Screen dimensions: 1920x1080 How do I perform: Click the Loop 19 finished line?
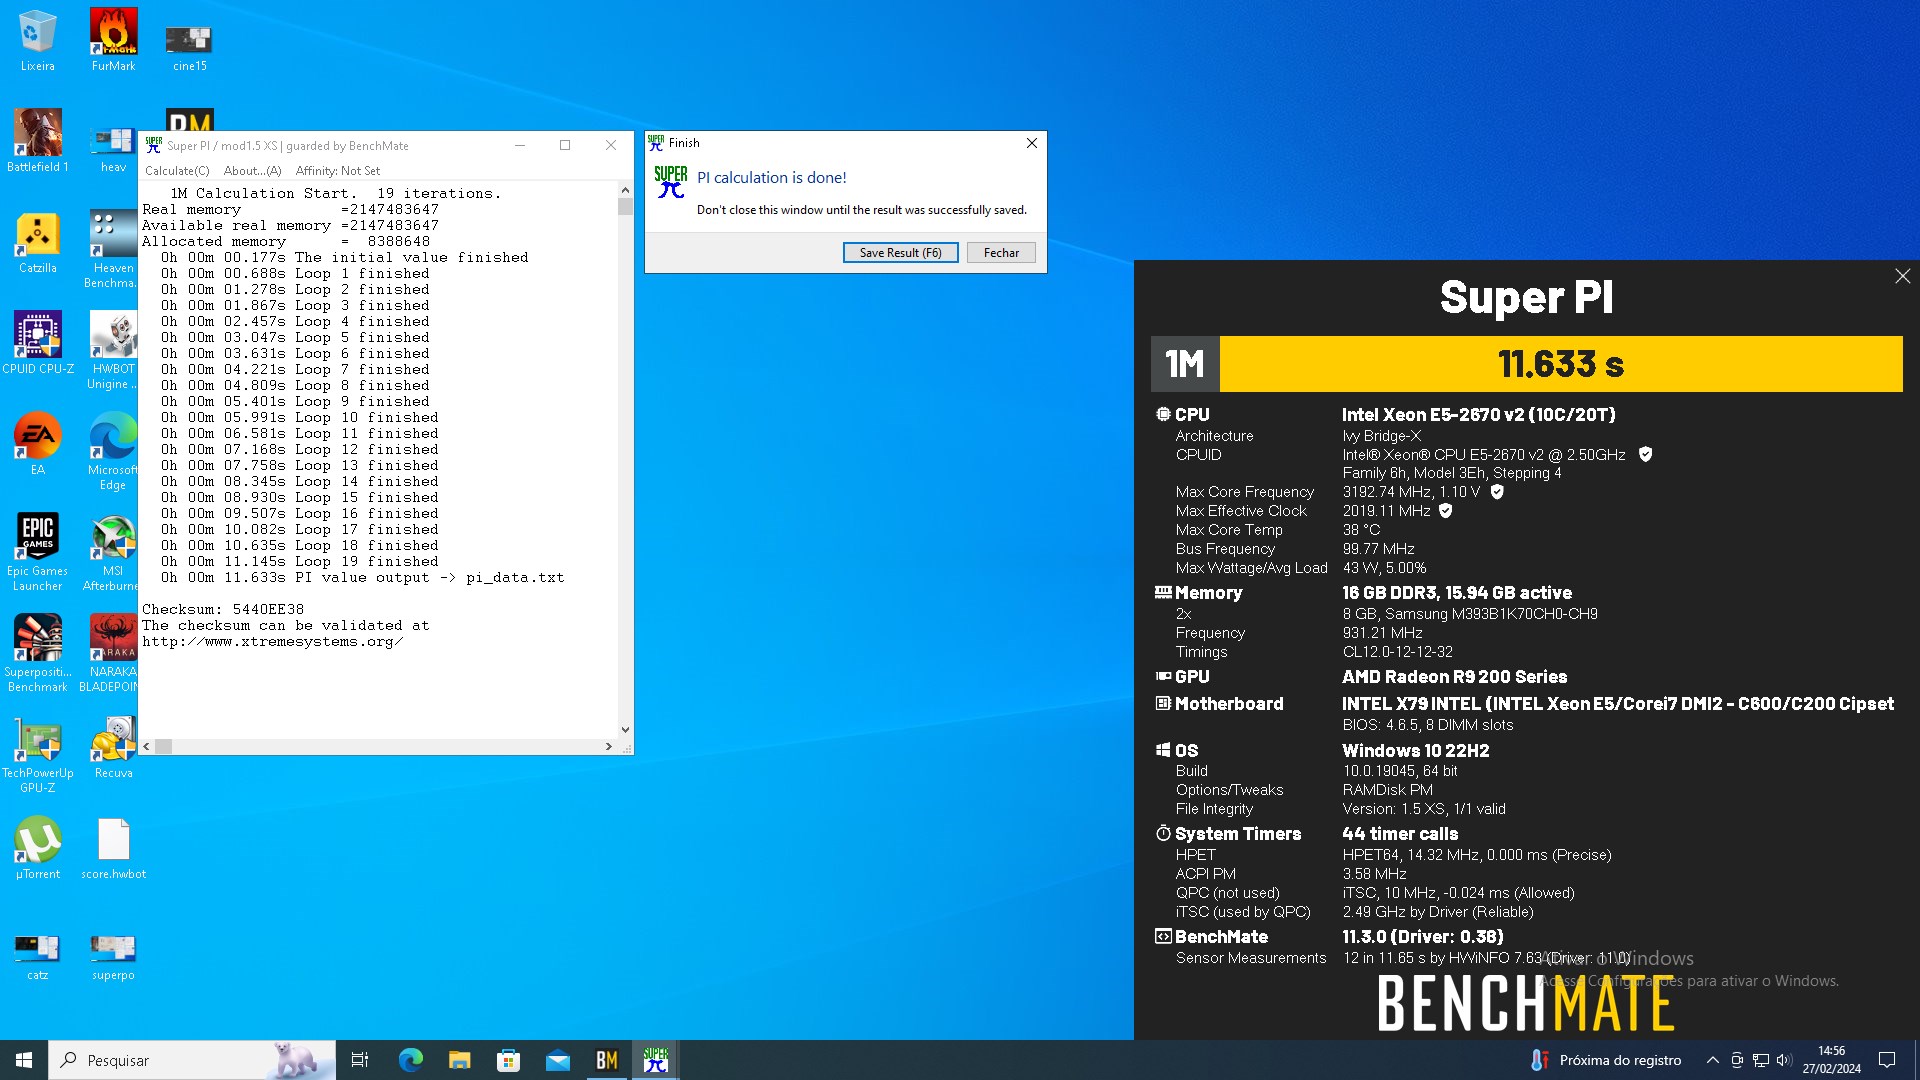(300, 562)
